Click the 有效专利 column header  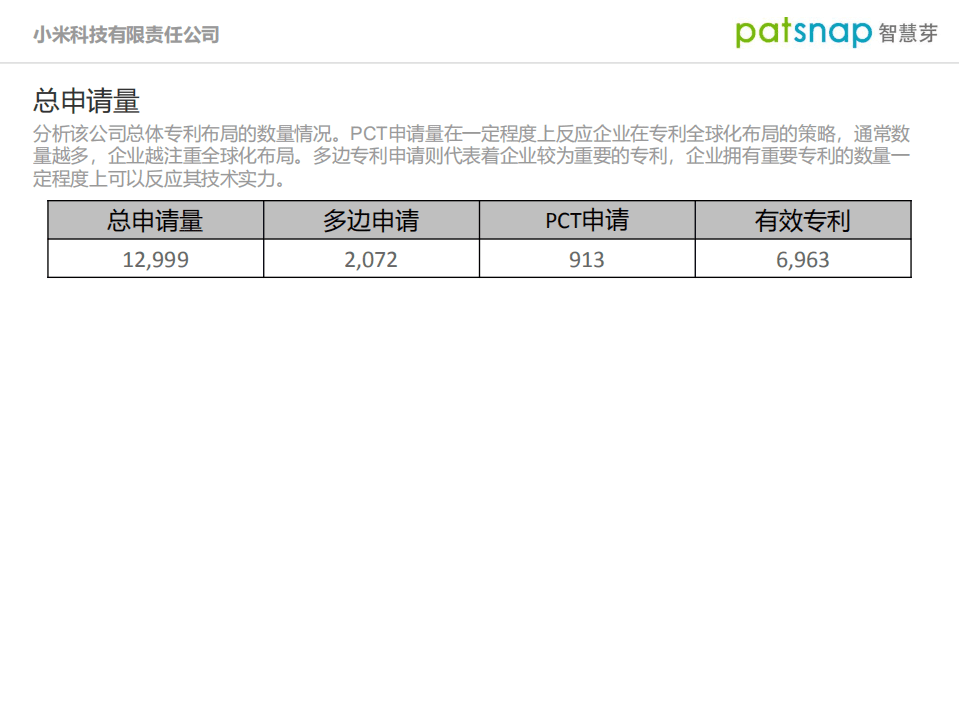click(x=802, y=220)
